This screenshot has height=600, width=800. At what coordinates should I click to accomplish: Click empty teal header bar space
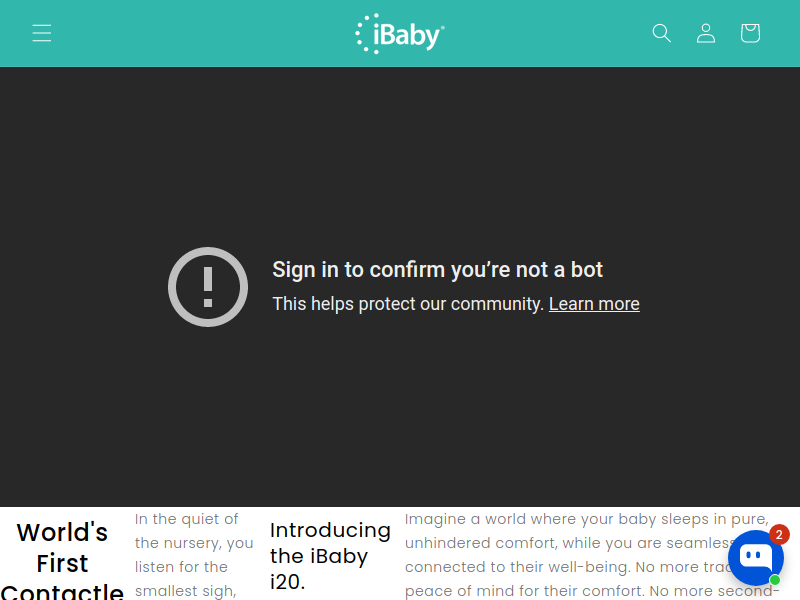click(x=204, y=33)
